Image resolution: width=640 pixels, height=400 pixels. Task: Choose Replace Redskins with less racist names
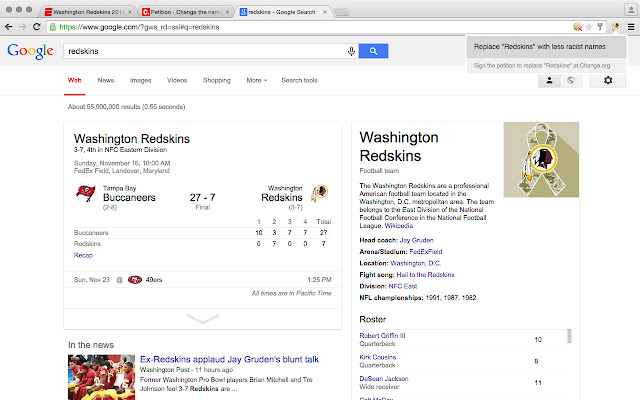546,47
